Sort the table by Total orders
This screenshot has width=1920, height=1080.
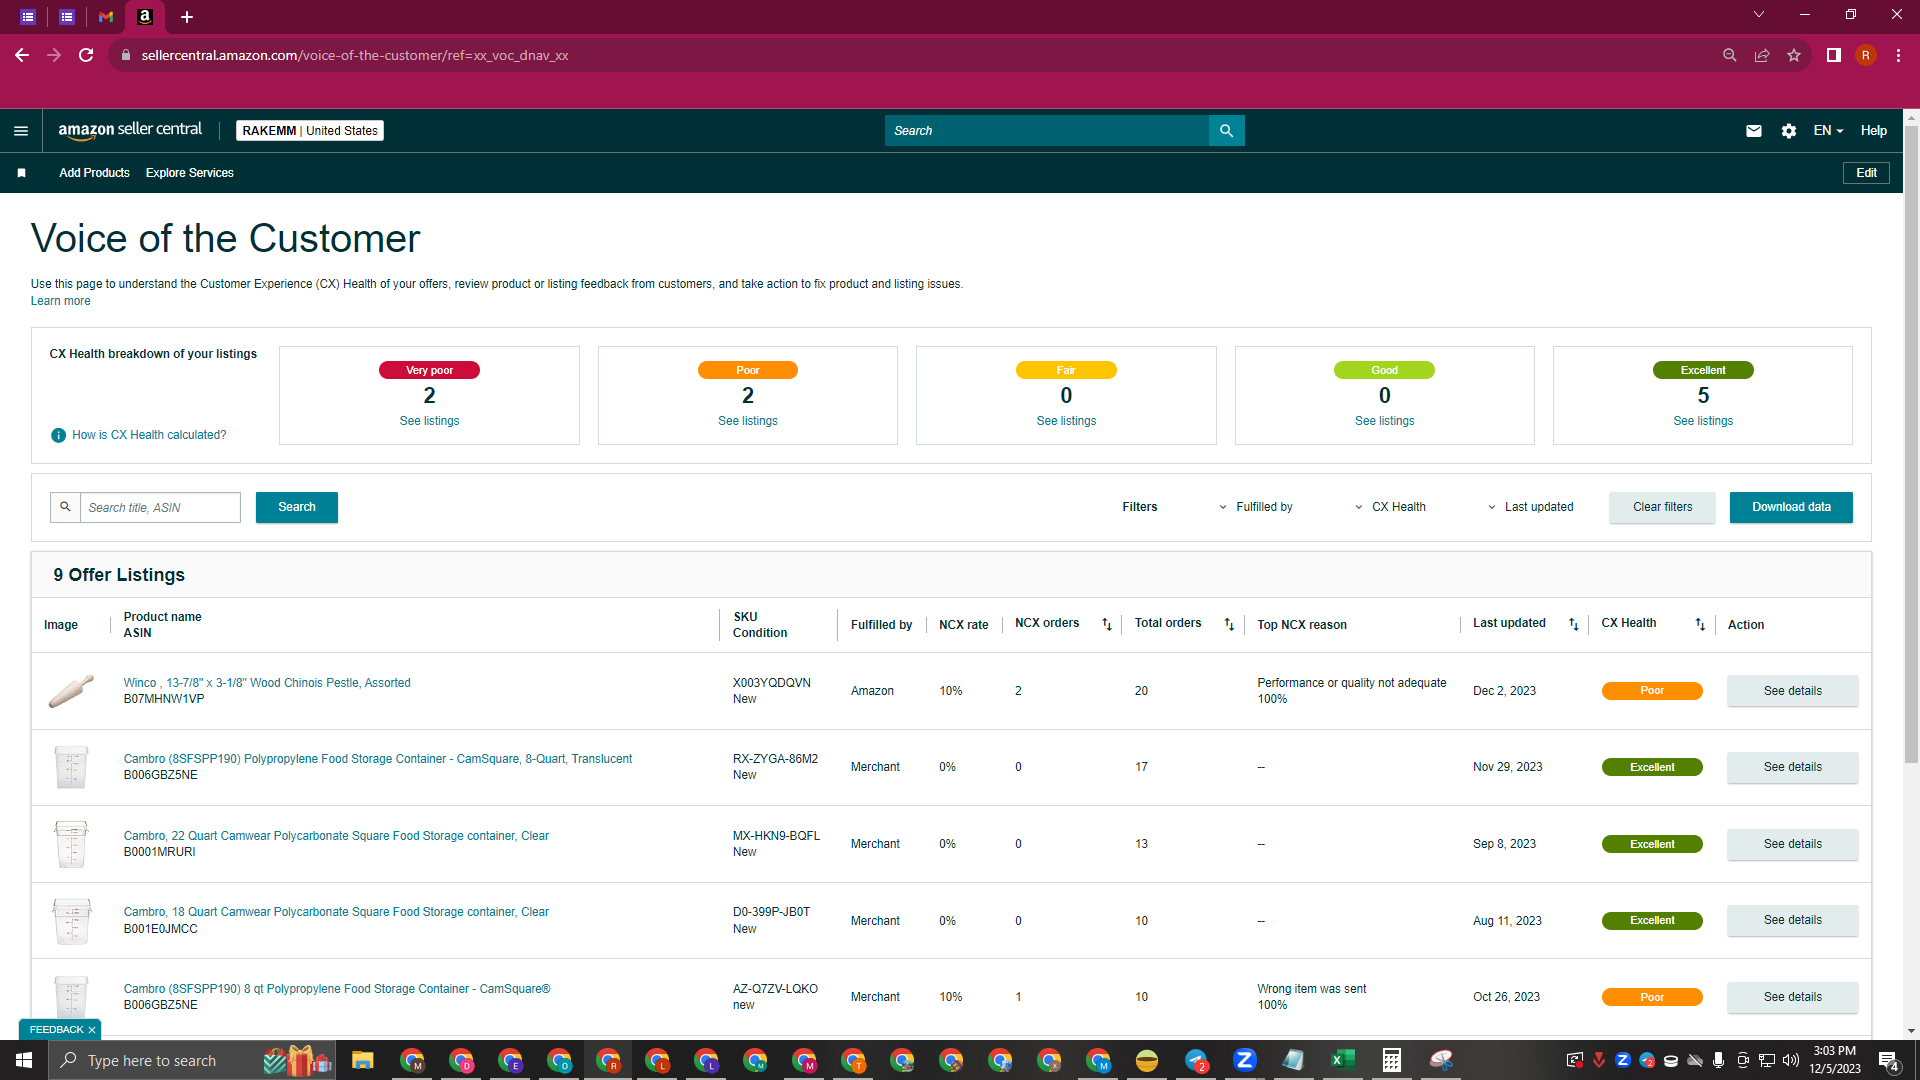(x=1229, y=624)
